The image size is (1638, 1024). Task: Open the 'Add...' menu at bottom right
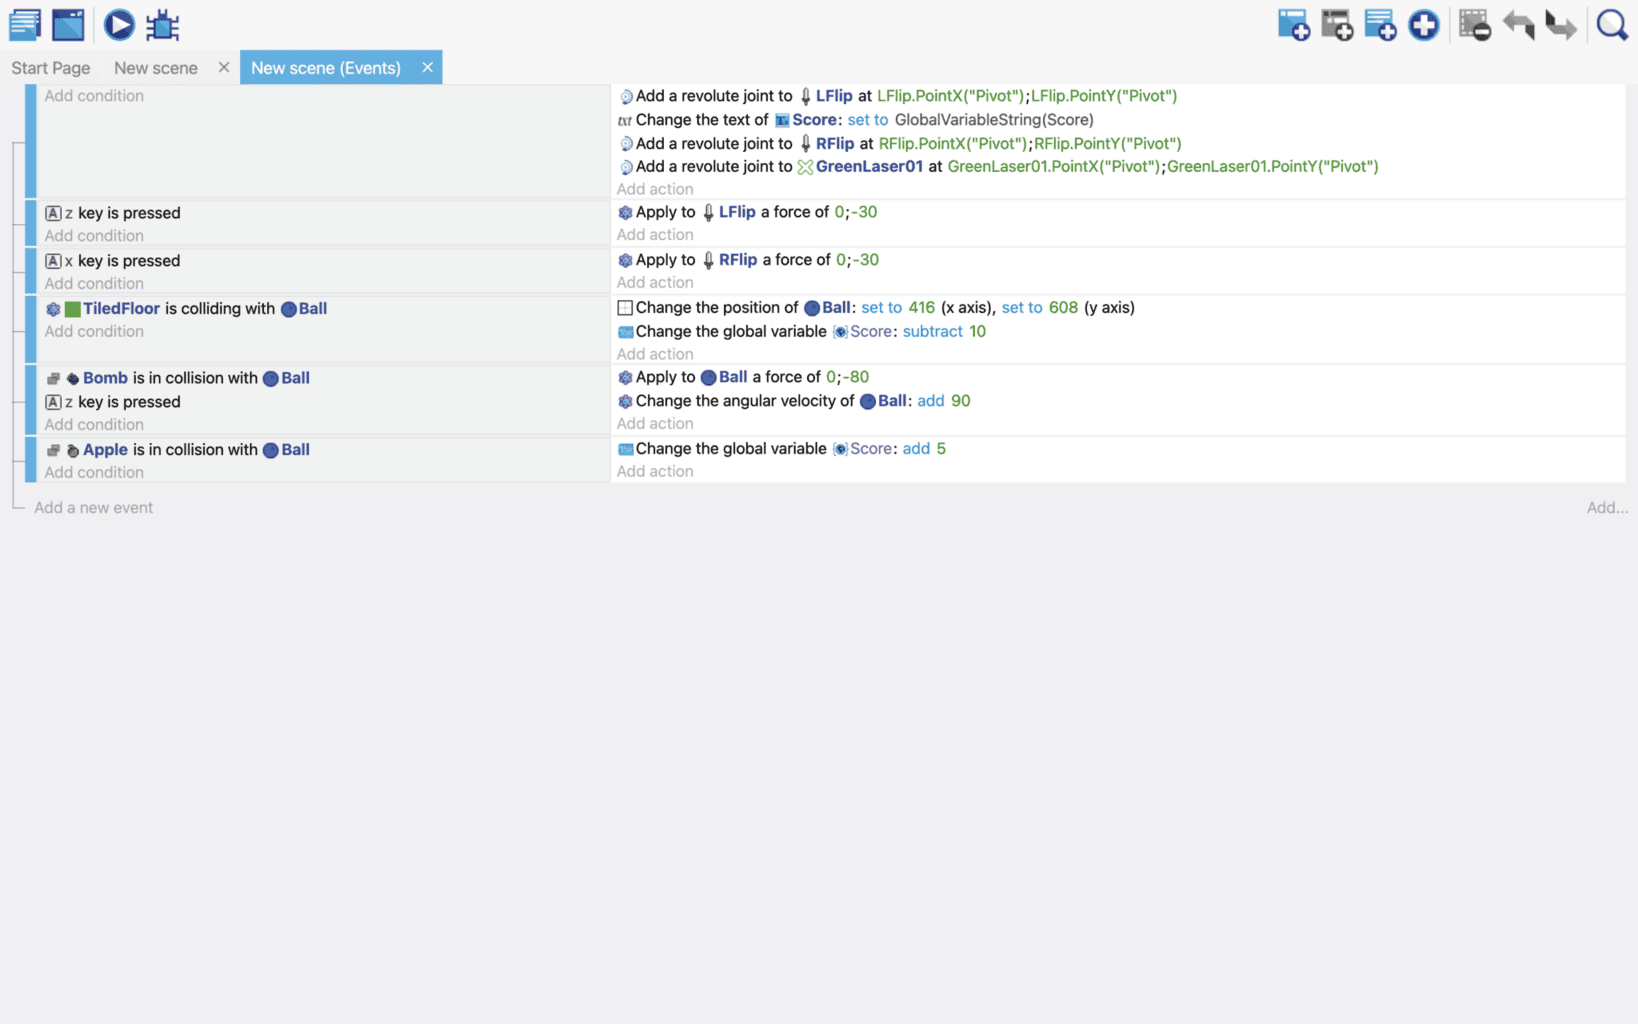[1606, 508]
